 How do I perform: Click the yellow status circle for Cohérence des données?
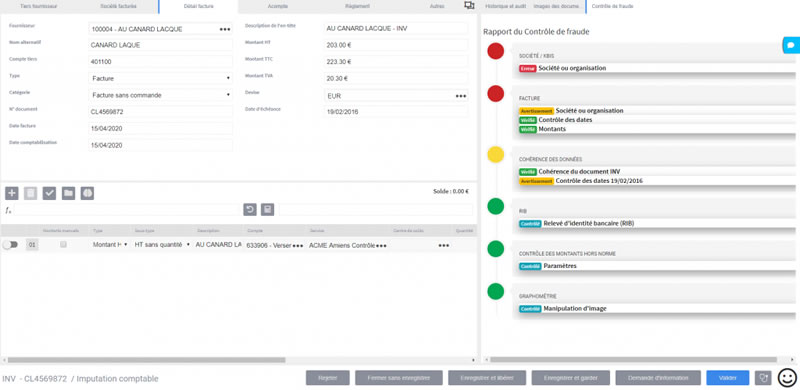pos(495,155)
